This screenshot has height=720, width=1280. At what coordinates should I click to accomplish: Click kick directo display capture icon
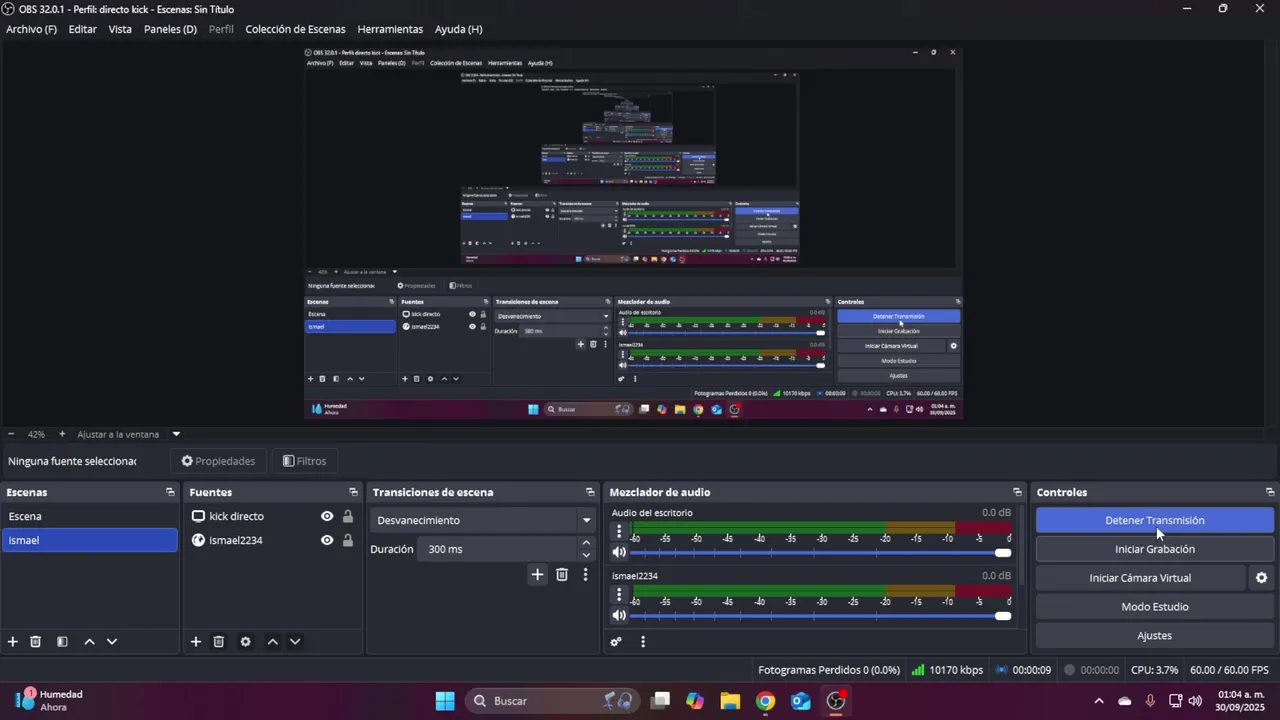pyautogui.click(x=198, y=516)
